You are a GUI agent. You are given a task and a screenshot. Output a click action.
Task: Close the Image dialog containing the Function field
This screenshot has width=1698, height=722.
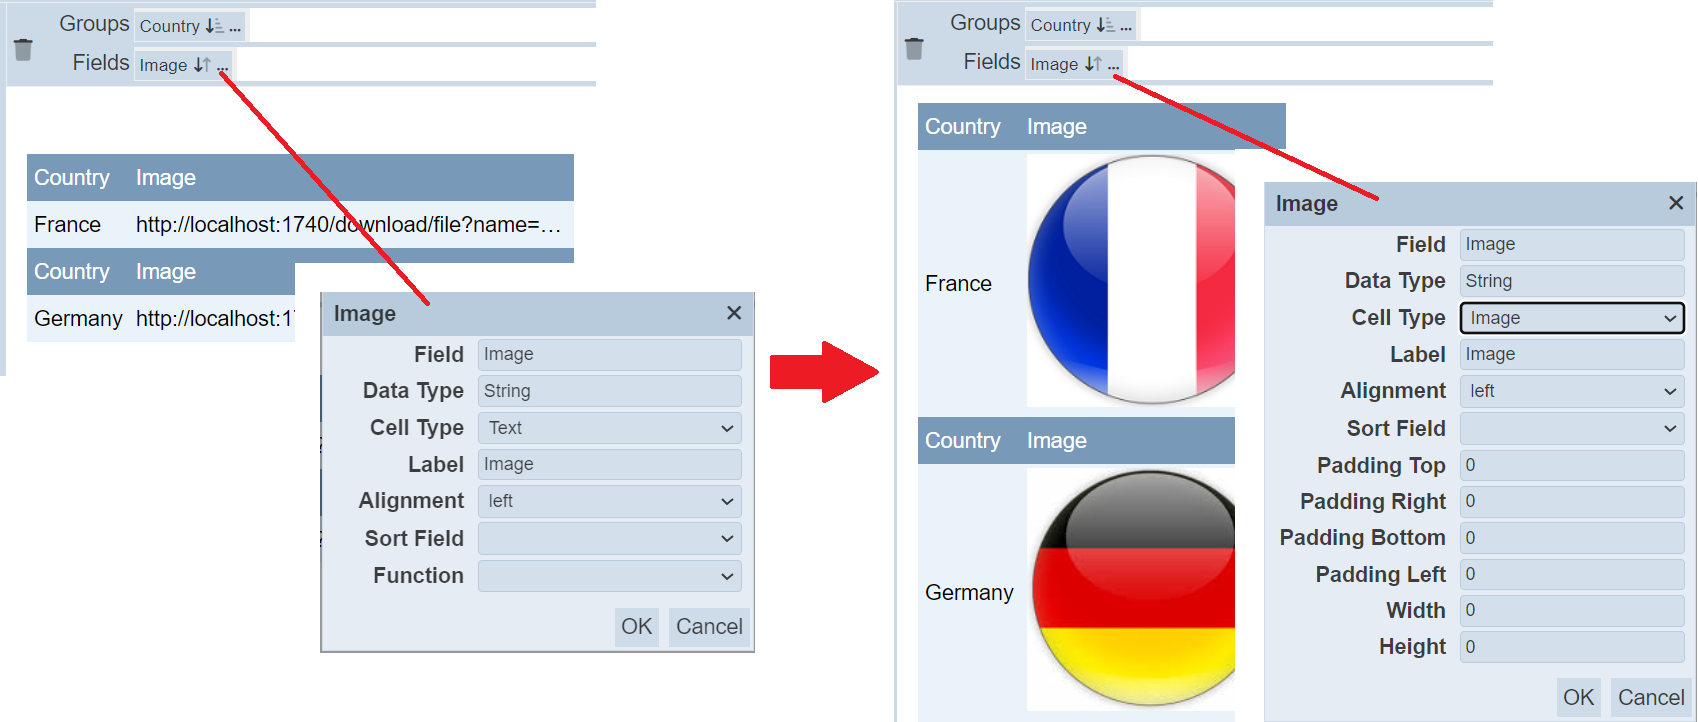[734, 313]
